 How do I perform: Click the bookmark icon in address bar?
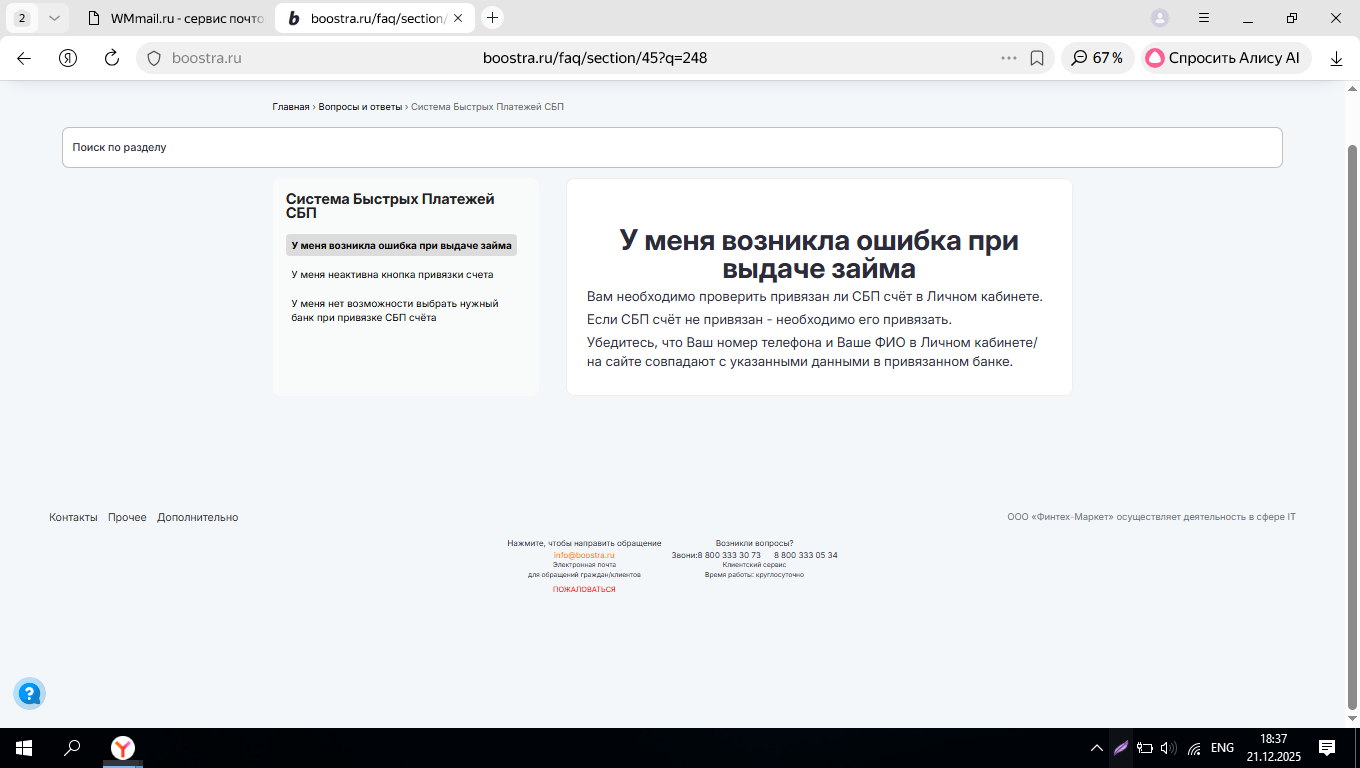(x=1037, y=58)
